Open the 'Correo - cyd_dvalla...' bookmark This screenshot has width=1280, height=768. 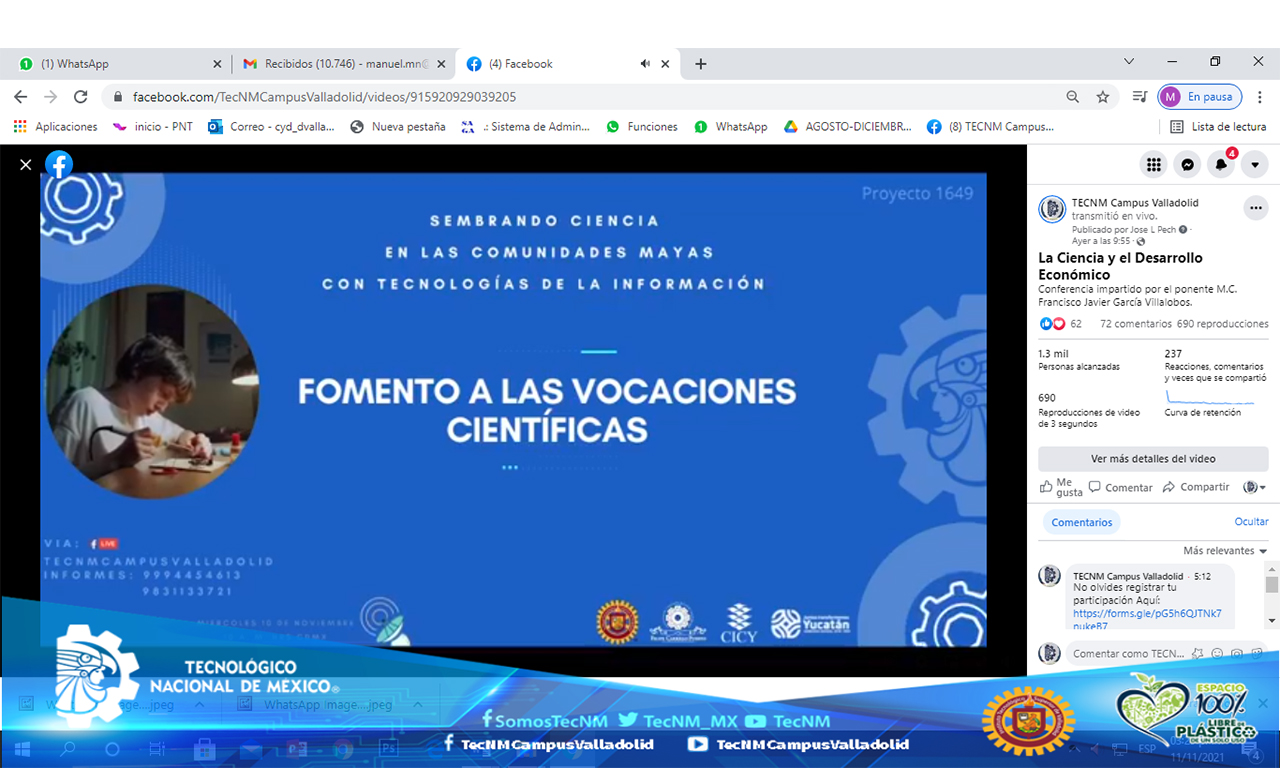[271, 127]
